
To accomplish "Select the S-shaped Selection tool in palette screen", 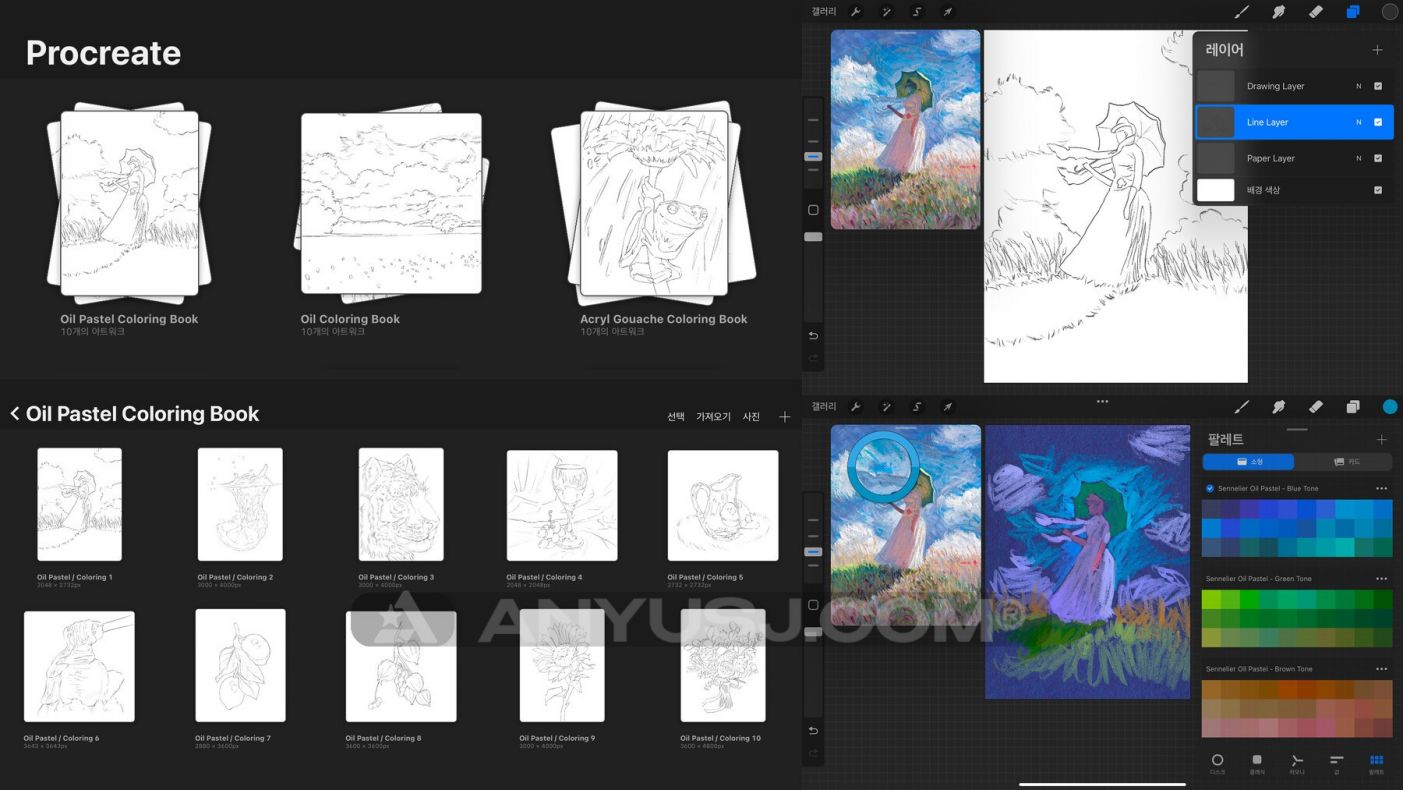I will [x=917, y=407].
